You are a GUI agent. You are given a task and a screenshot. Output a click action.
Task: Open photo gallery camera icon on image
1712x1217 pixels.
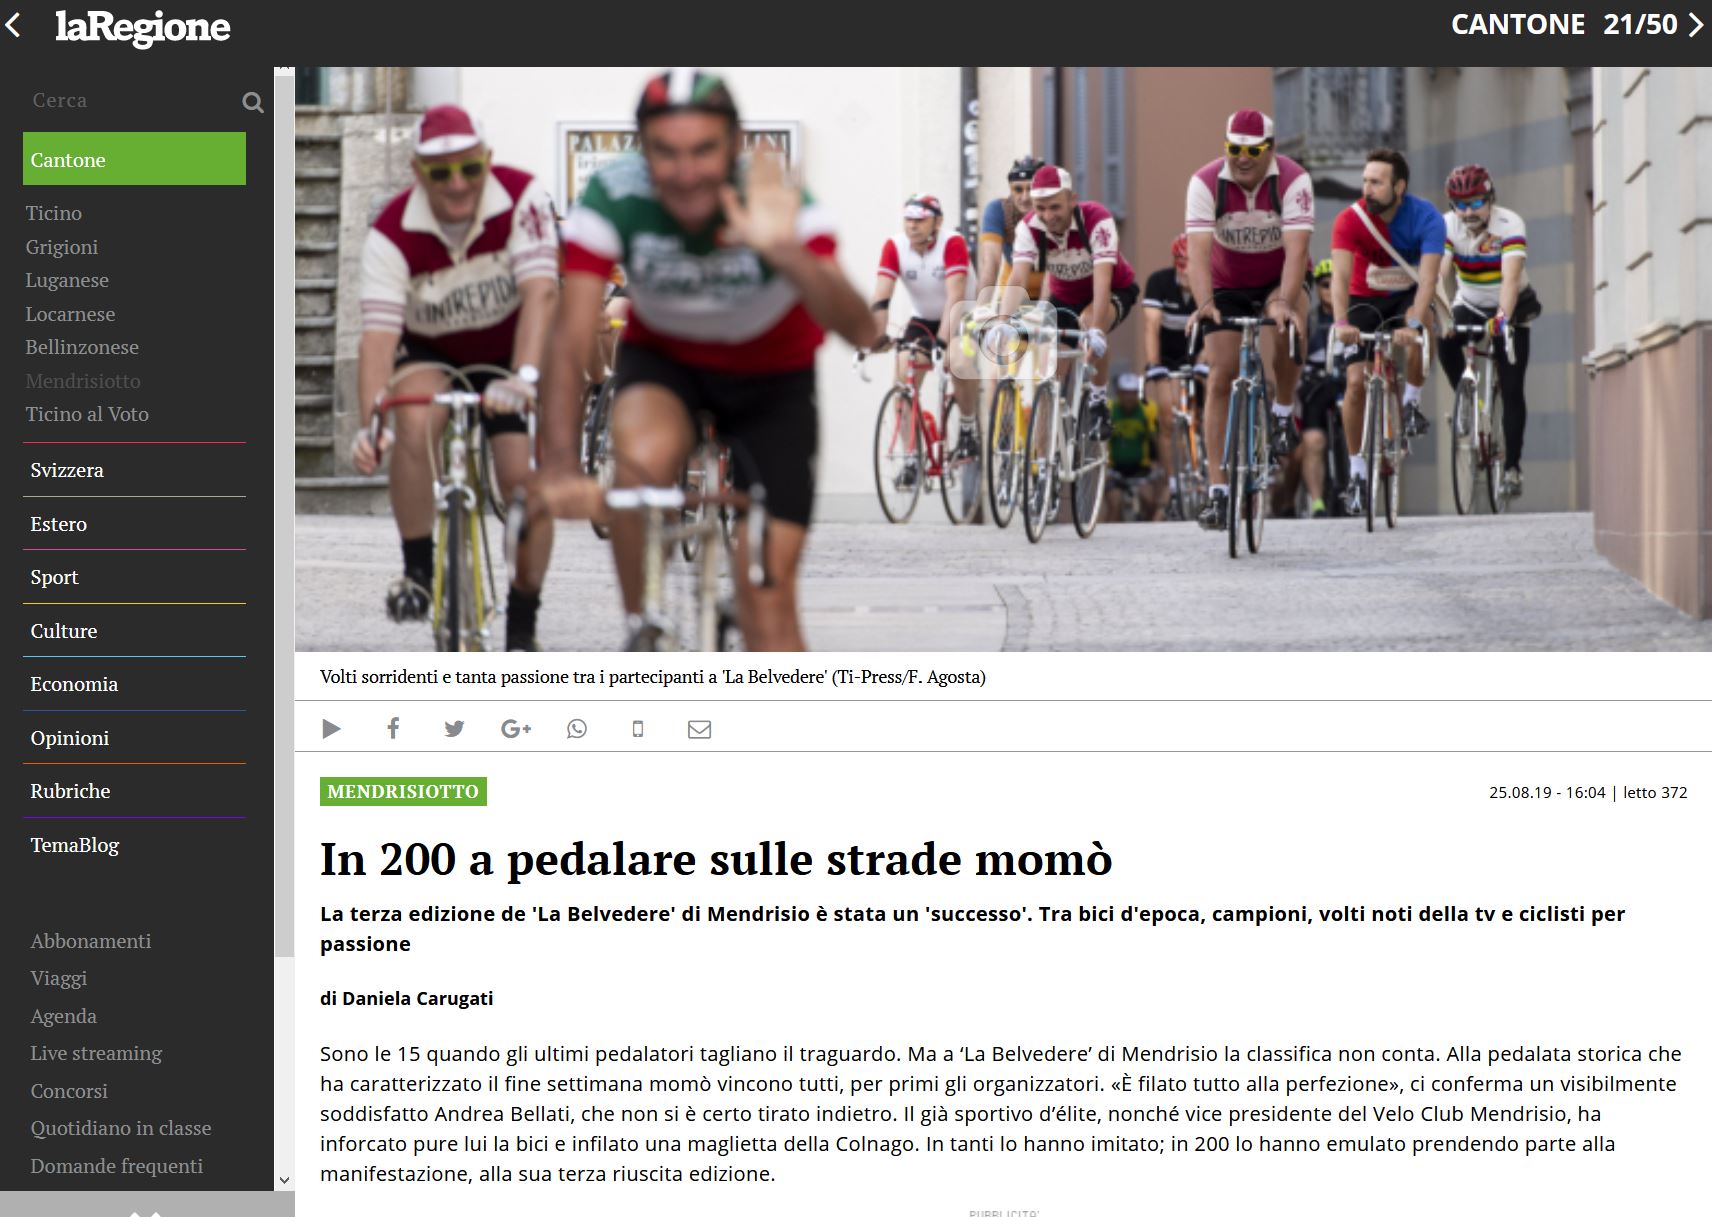click(1003, 340)
